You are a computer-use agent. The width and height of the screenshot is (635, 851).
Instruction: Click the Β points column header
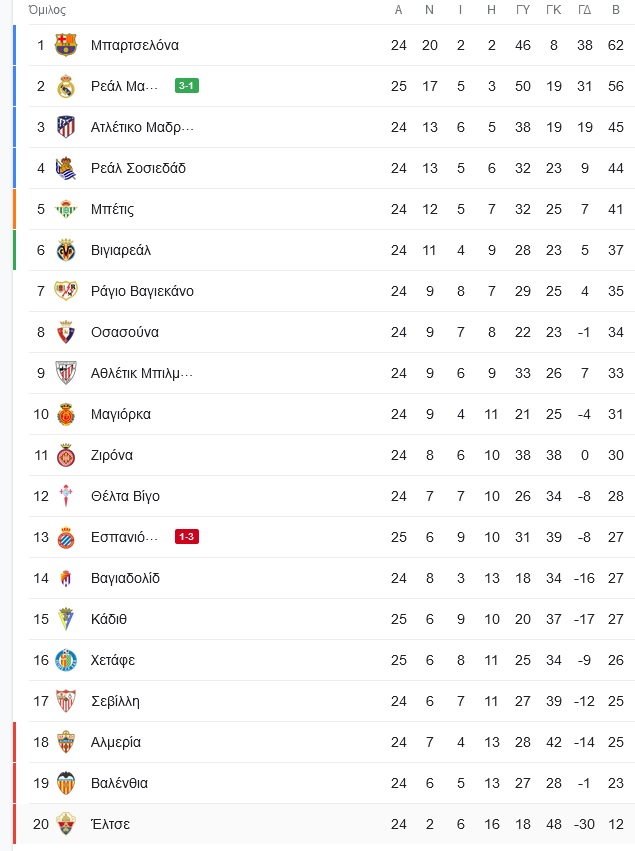tap(616, 10)
